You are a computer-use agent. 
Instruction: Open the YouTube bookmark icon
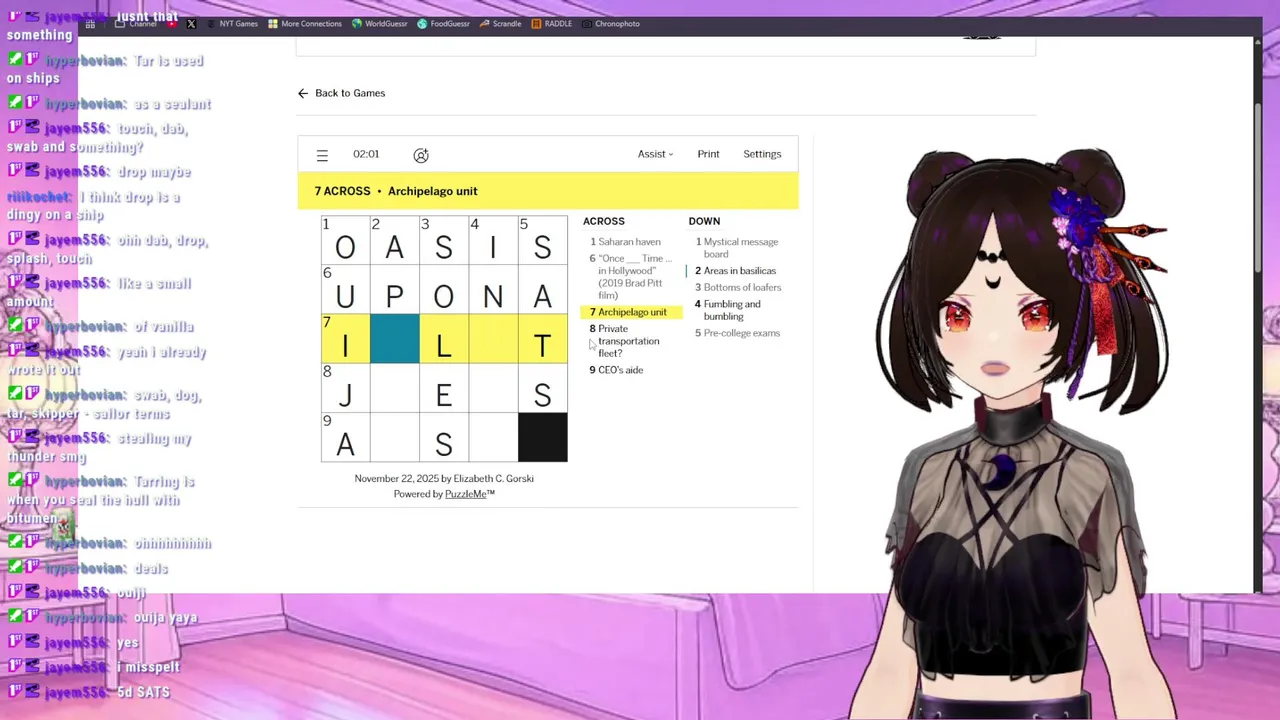172,23
